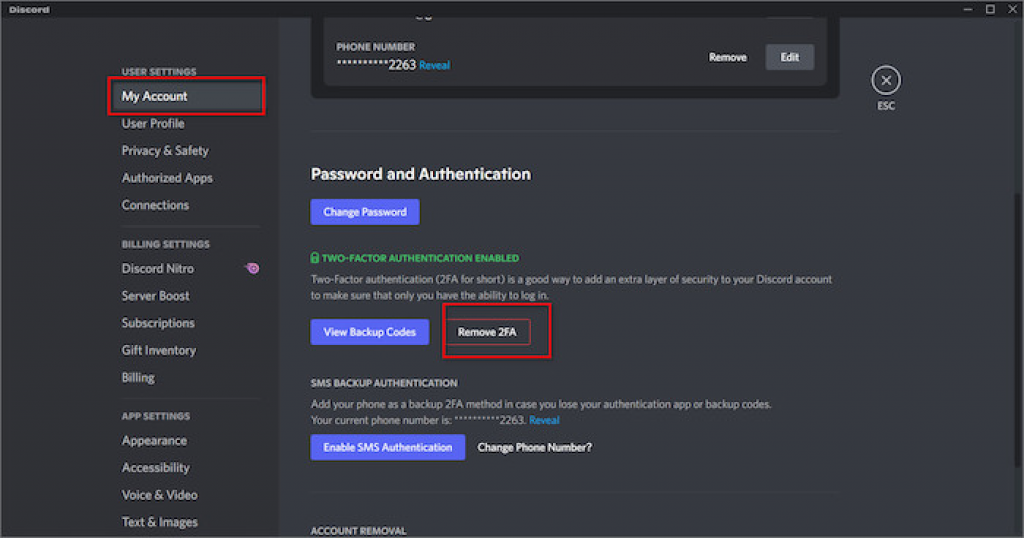
Task: Remove the phone number
Action: click(728, 57)
